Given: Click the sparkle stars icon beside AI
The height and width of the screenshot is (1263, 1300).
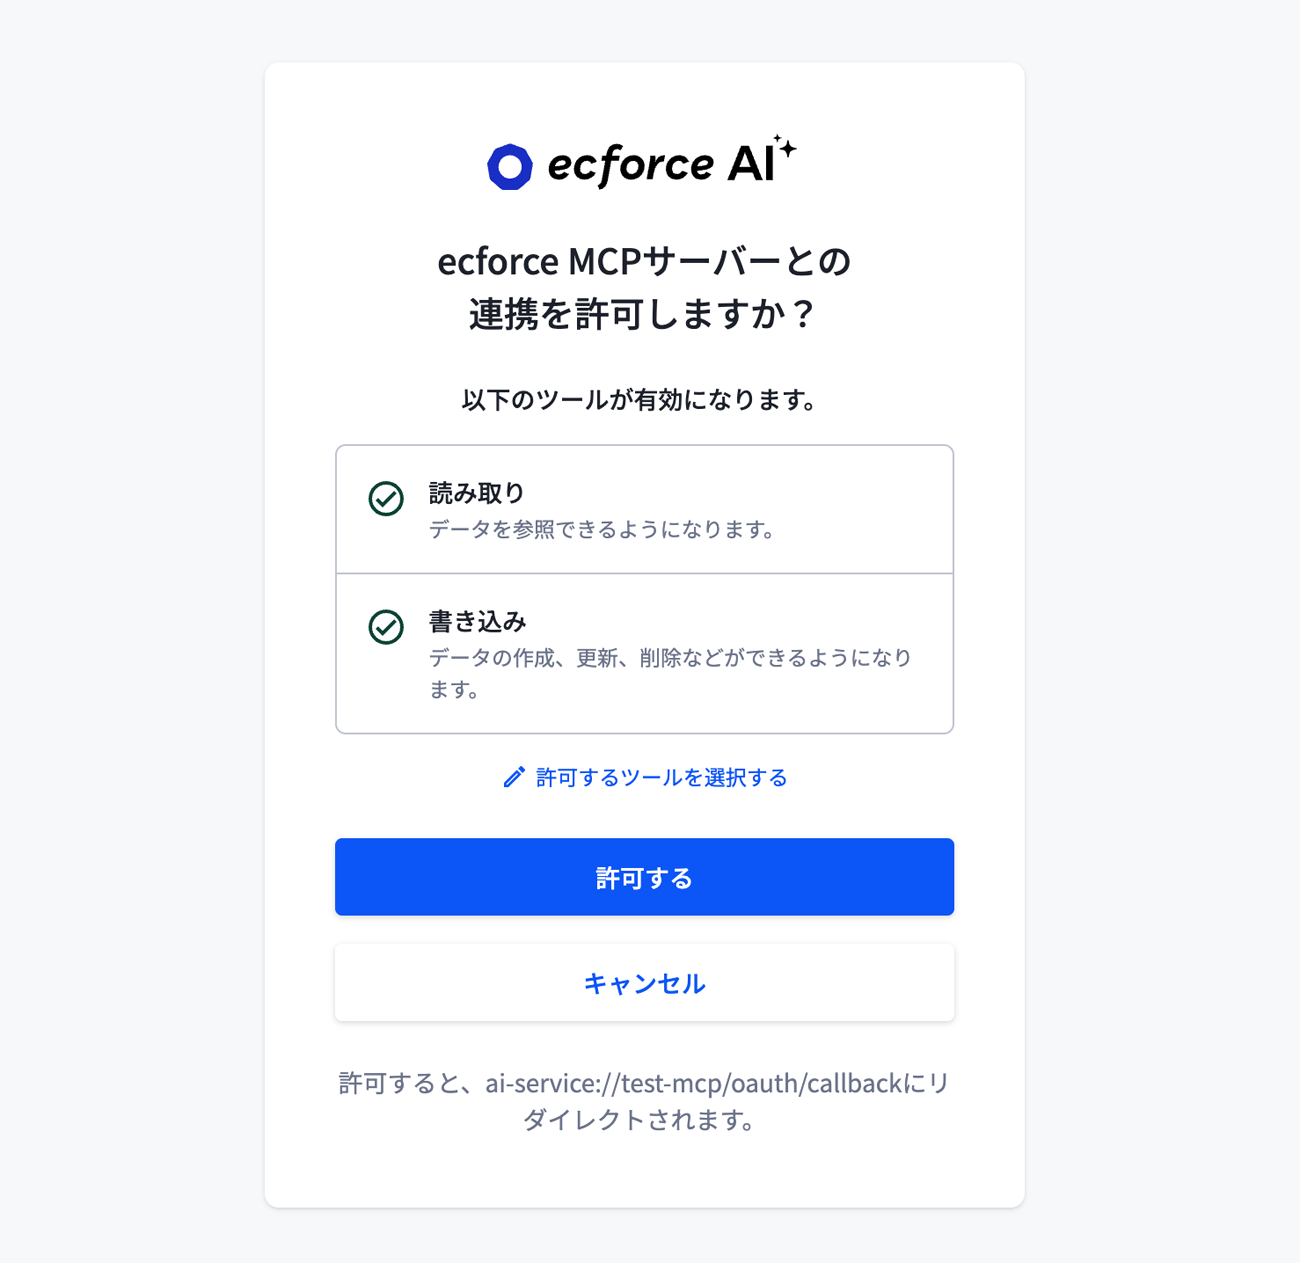Looking at the screenshot, I should pyautogui.click(x=785, y=148).
